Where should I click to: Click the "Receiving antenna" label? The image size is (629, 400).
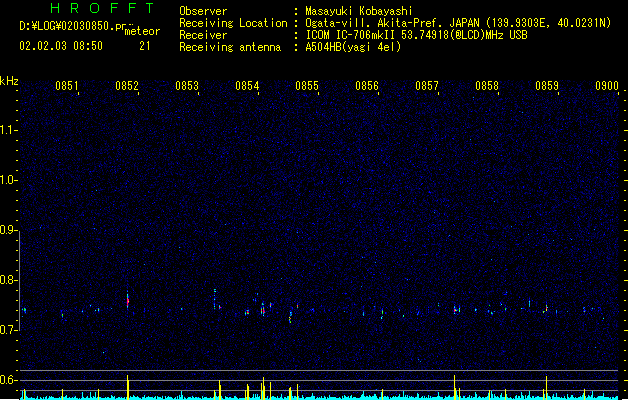230,47
